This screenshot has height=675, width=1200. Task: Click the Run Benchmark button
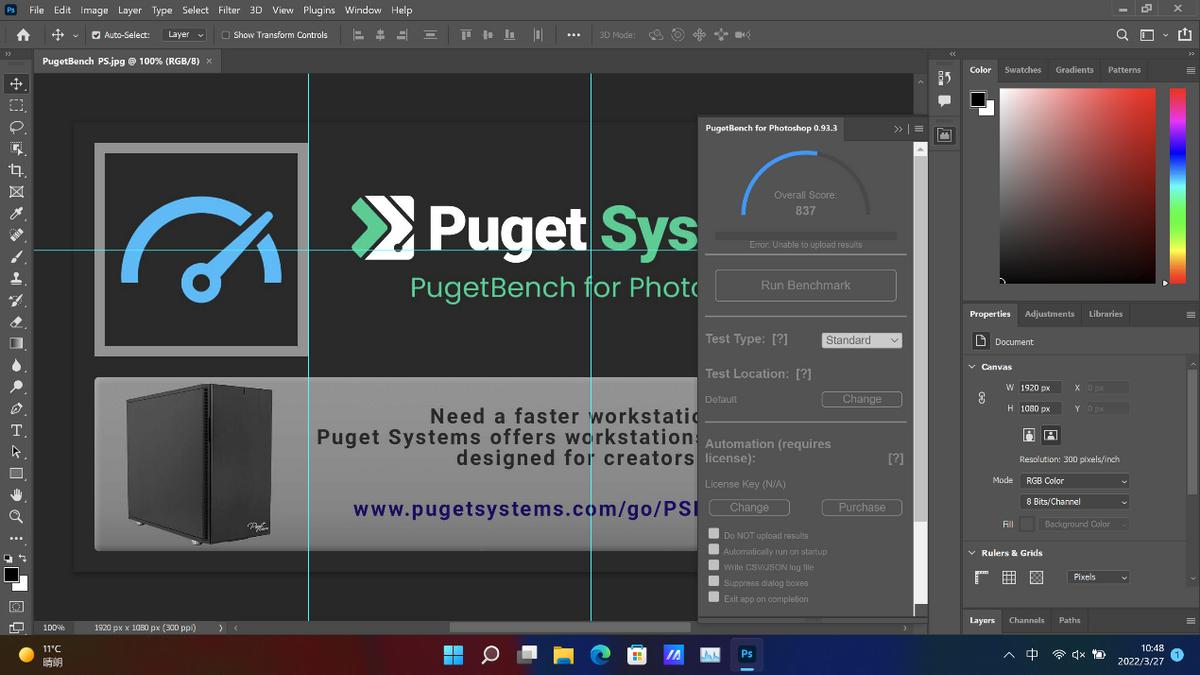tap(805, 285)
